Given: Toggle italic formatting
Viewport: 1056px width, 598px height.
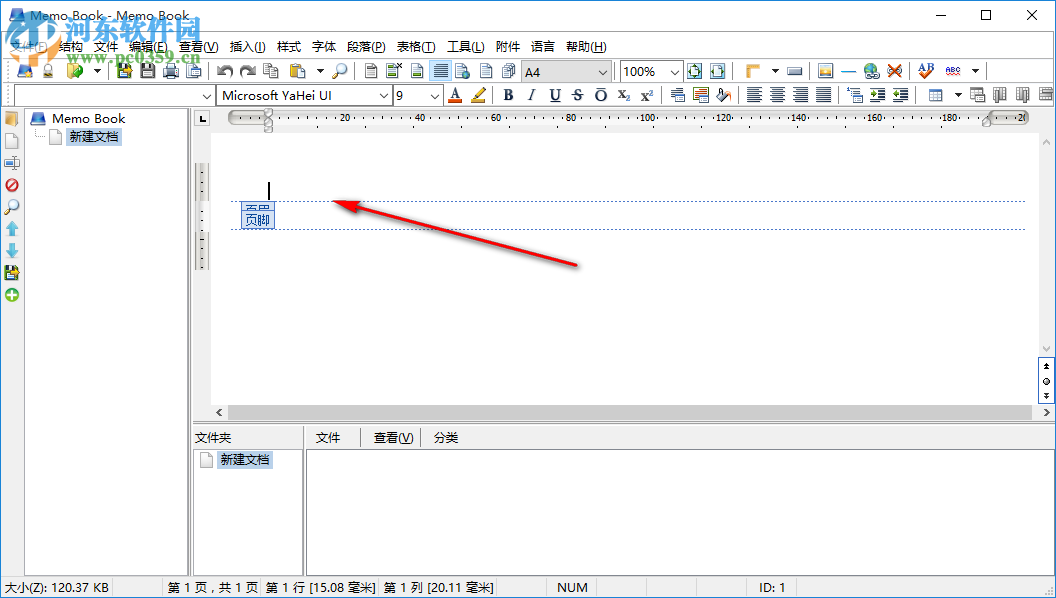Looking at the screenshot, I should coord(531,95).
